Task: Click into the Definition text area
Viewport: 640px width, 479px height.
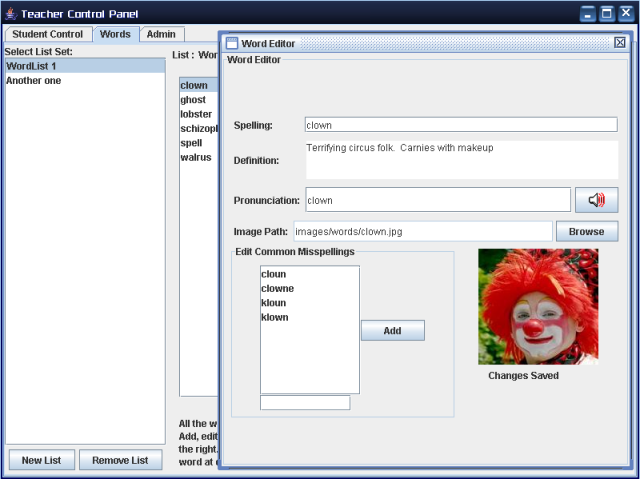Action: (460, 159)
